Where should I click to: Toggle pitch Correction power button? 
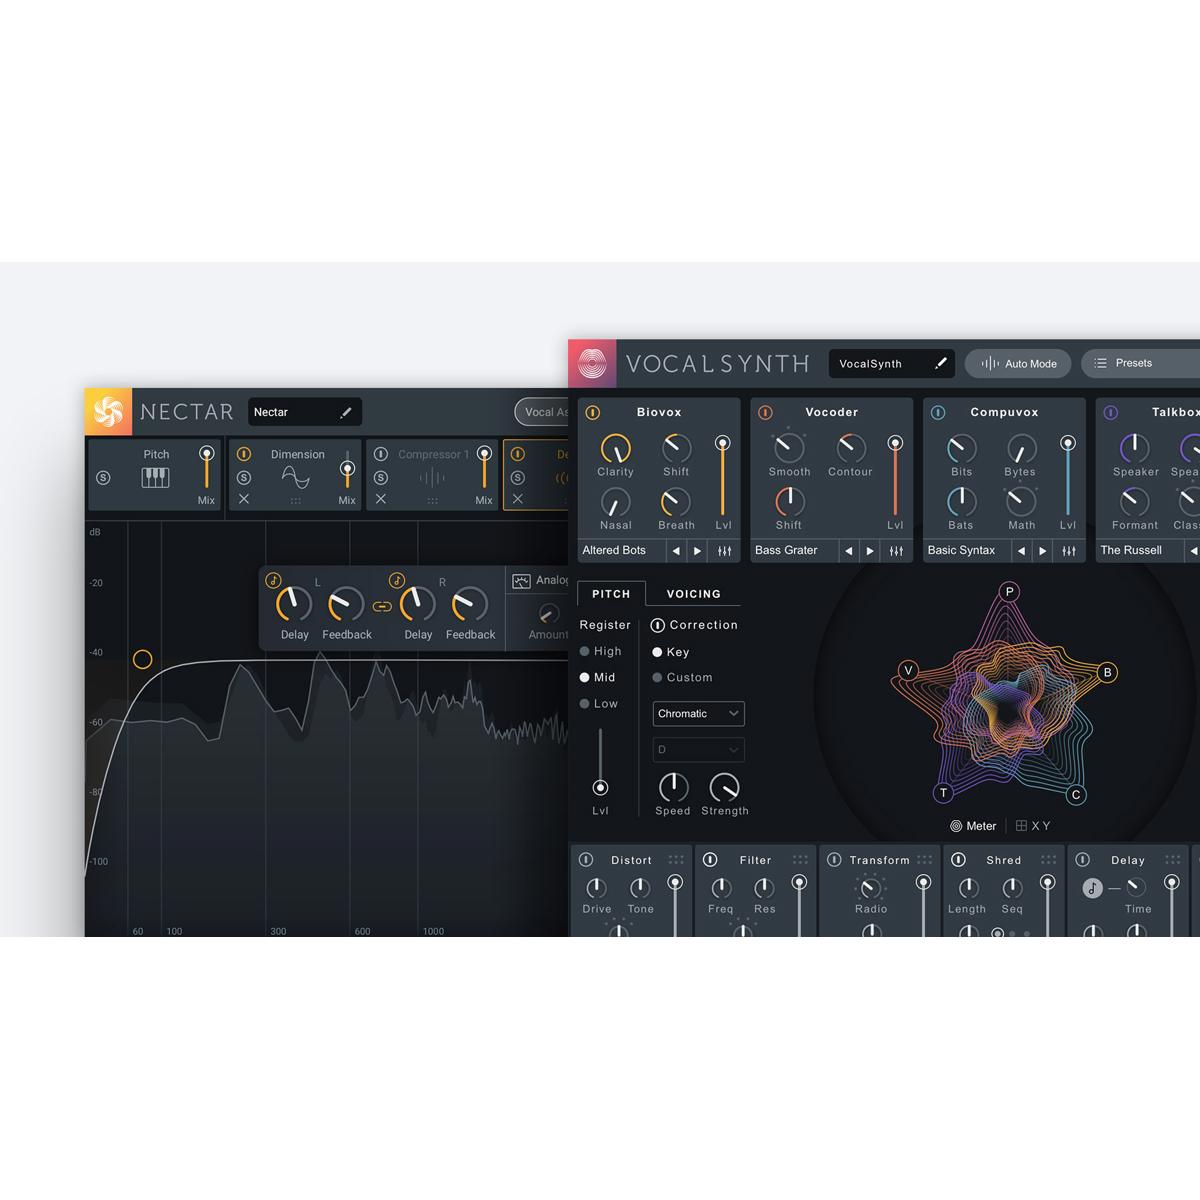[x=657, y=625]
